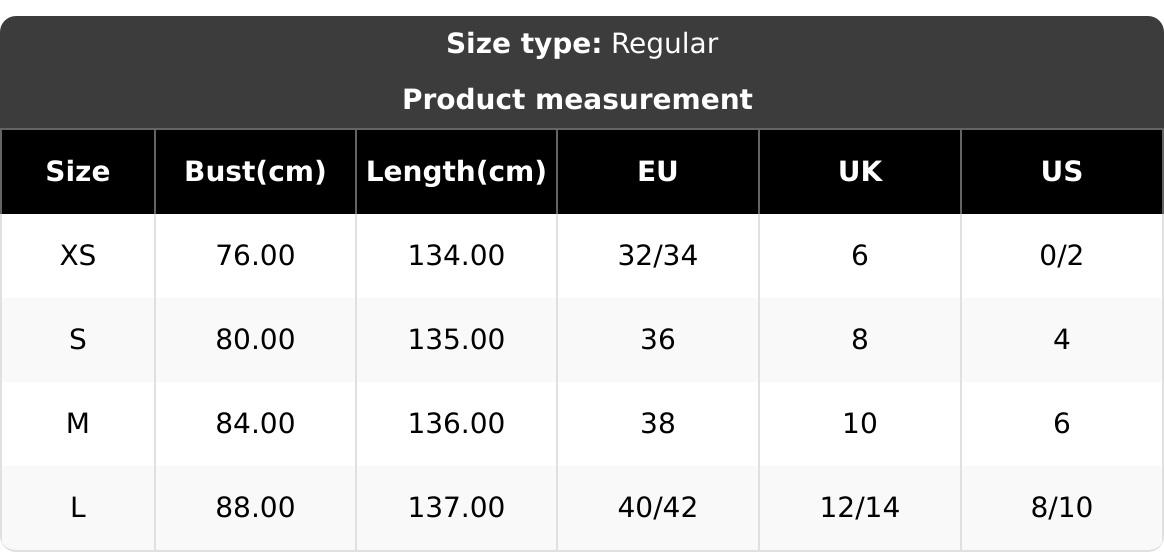Select the EU column header

pyautogui.click(x=658, y=172)
